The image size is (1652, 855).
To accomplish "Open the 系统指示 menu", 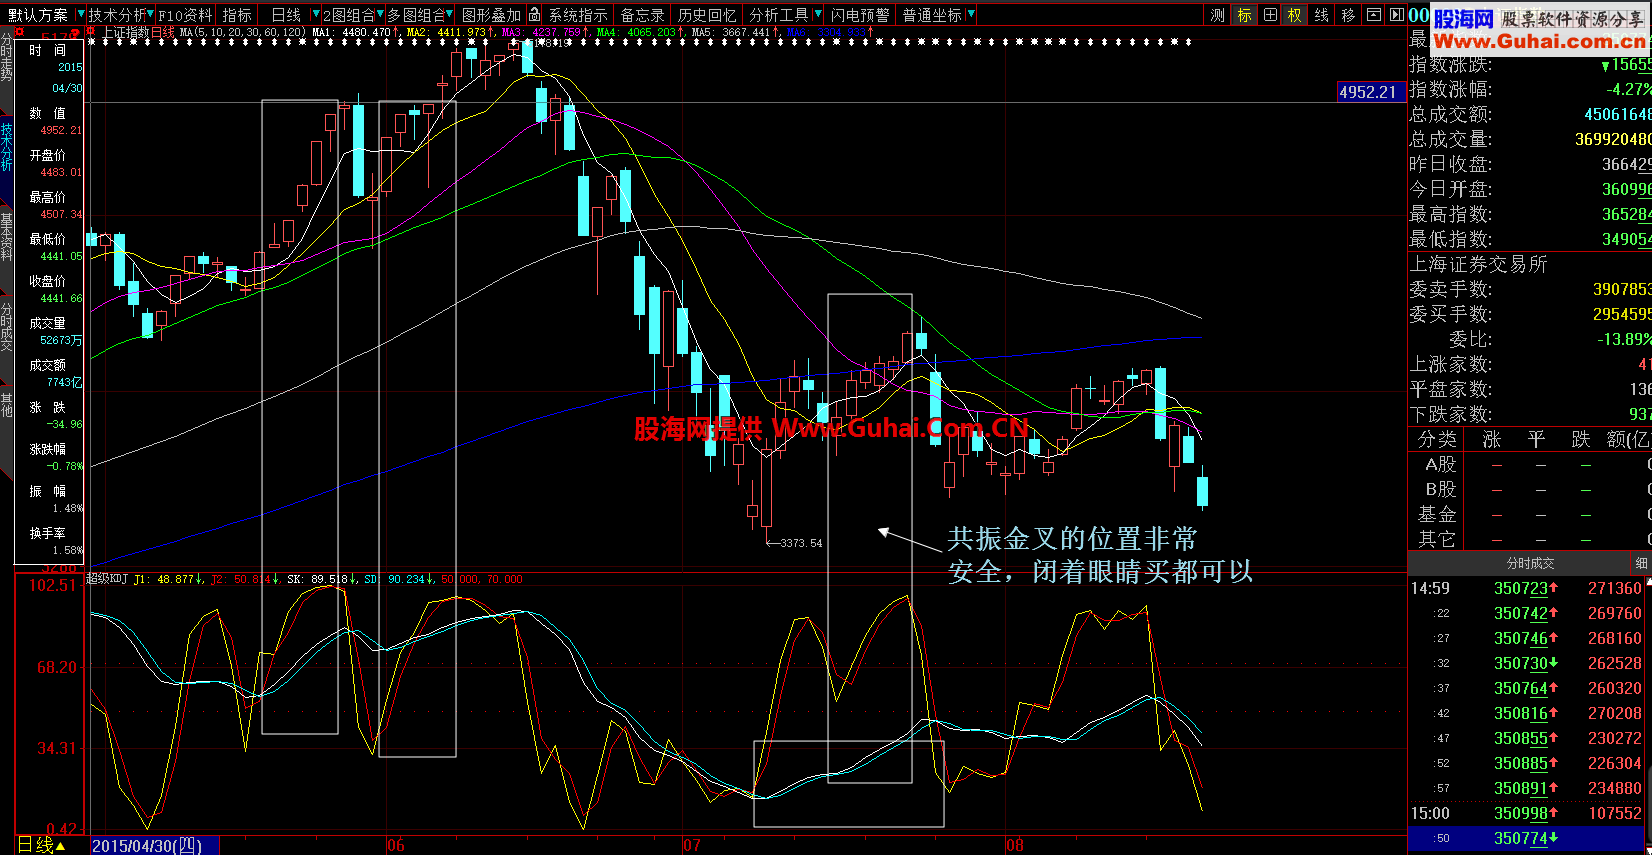I will (x=578, y=15).
